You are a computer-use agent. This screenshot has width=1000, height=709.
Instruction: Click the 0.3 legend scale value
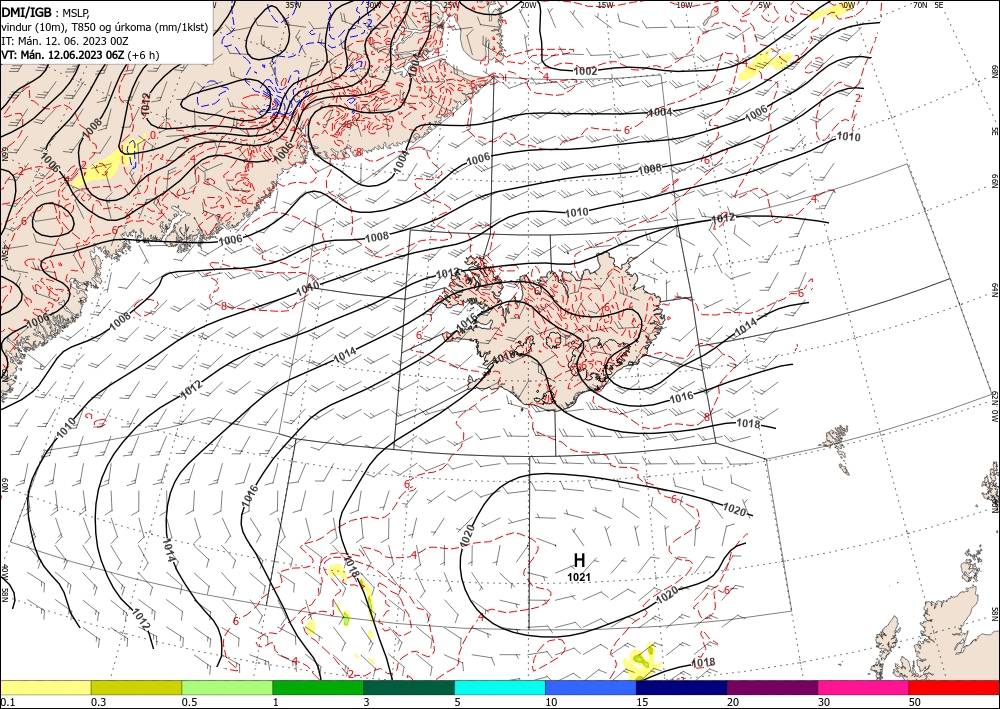pos(98,702)
